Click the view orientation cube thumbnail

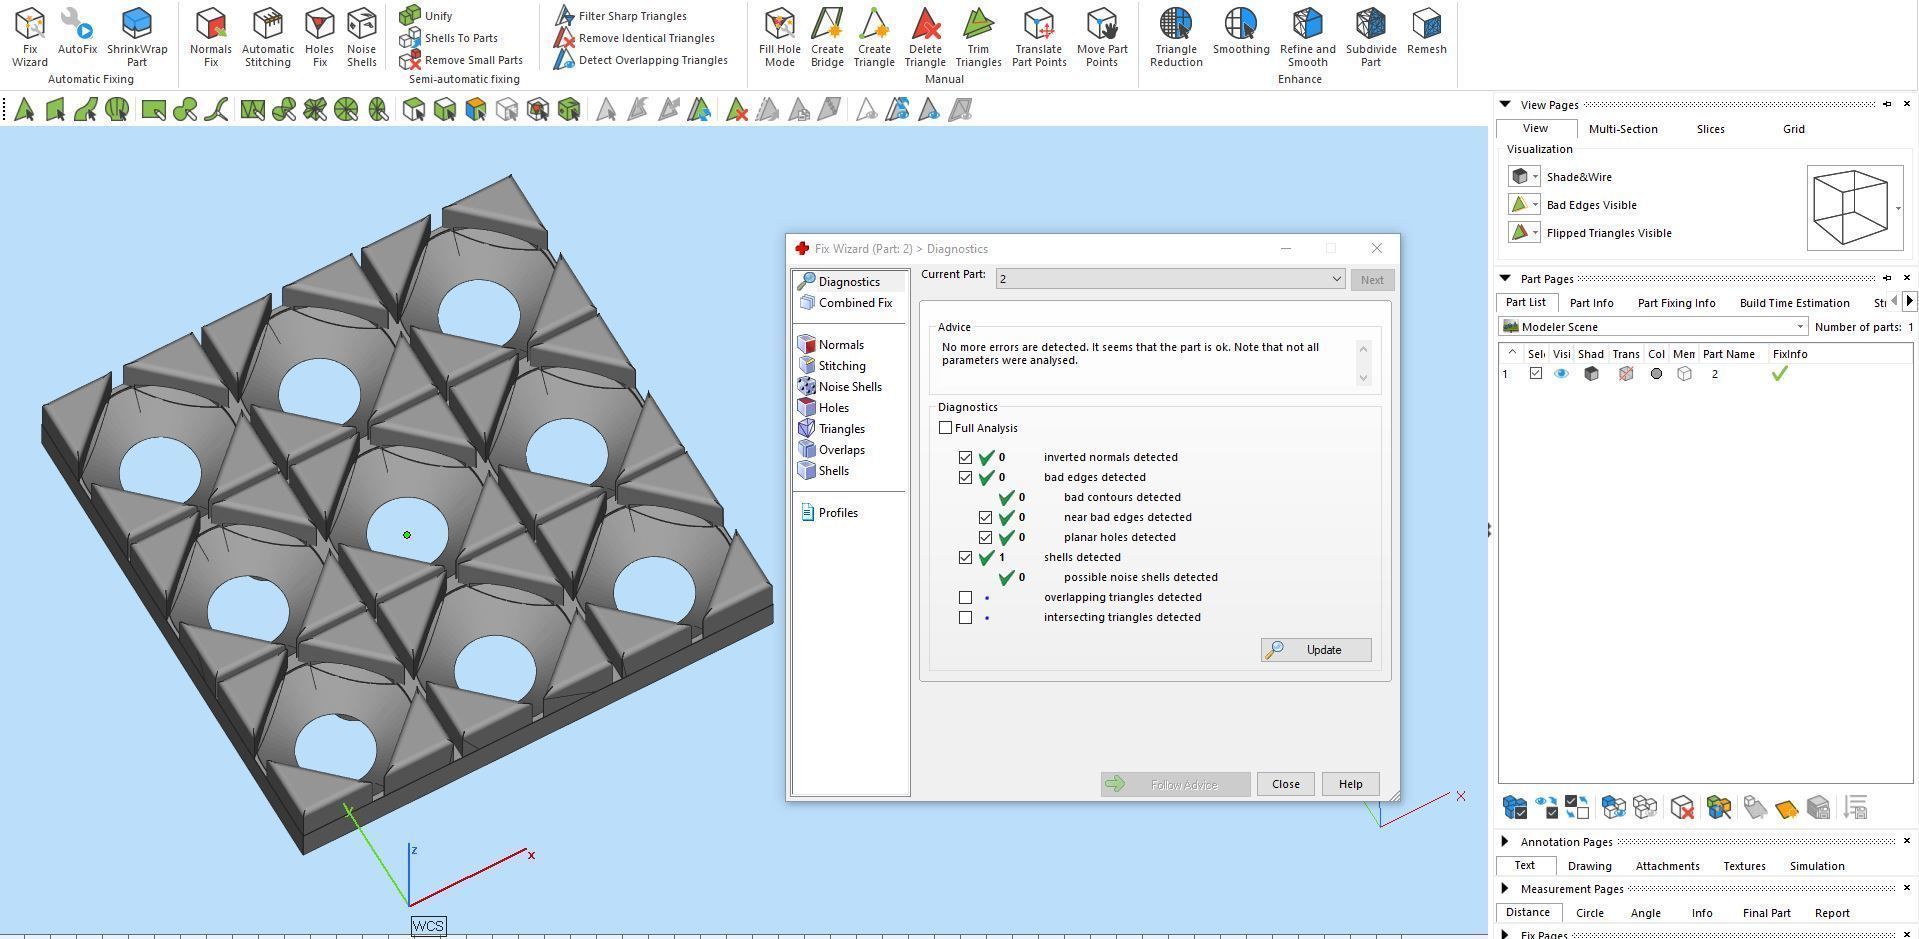click(1853, 208)
